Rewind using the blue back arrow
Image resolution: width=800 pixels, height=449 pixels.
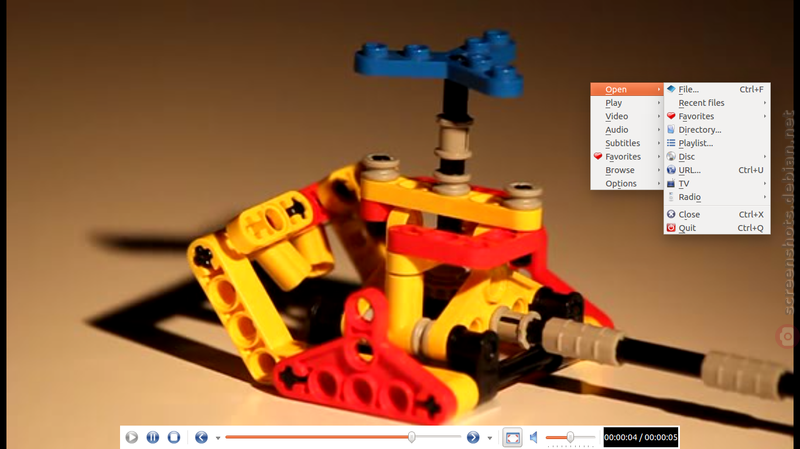pos(202,437)
